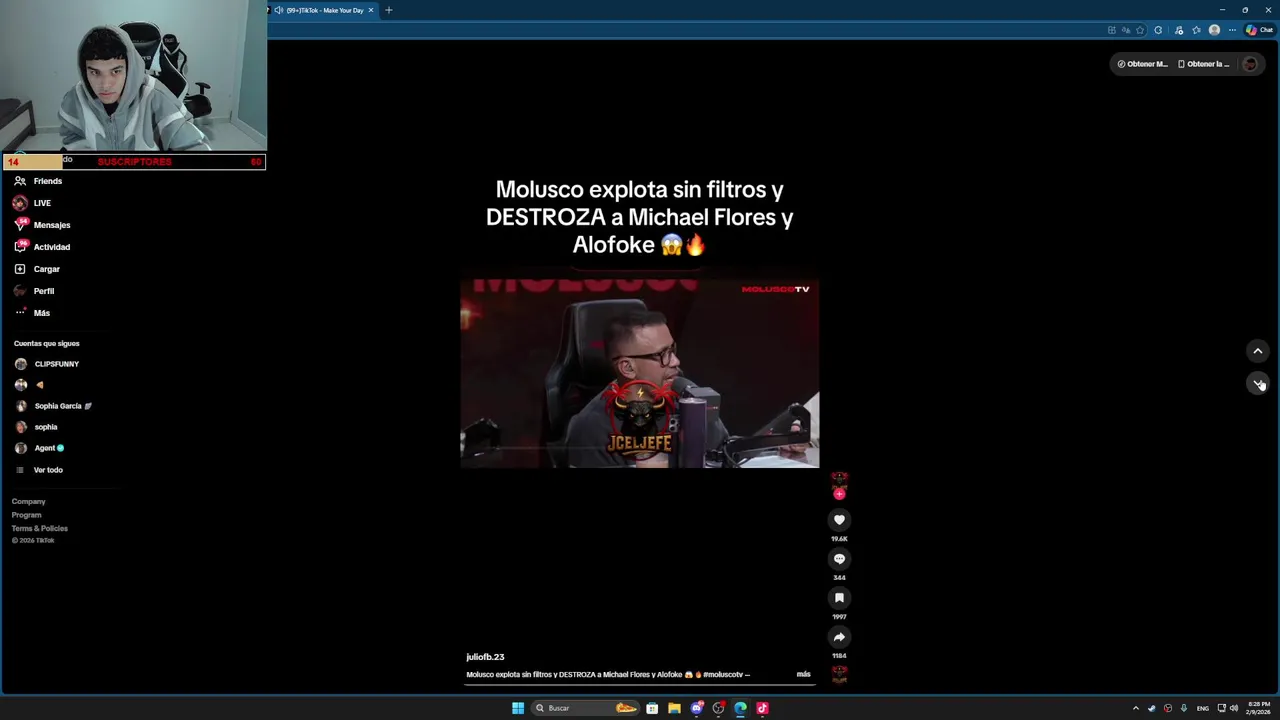Open Agent verified account
The width and height of the screenshot is (1280, 720).
coord(40,448)
